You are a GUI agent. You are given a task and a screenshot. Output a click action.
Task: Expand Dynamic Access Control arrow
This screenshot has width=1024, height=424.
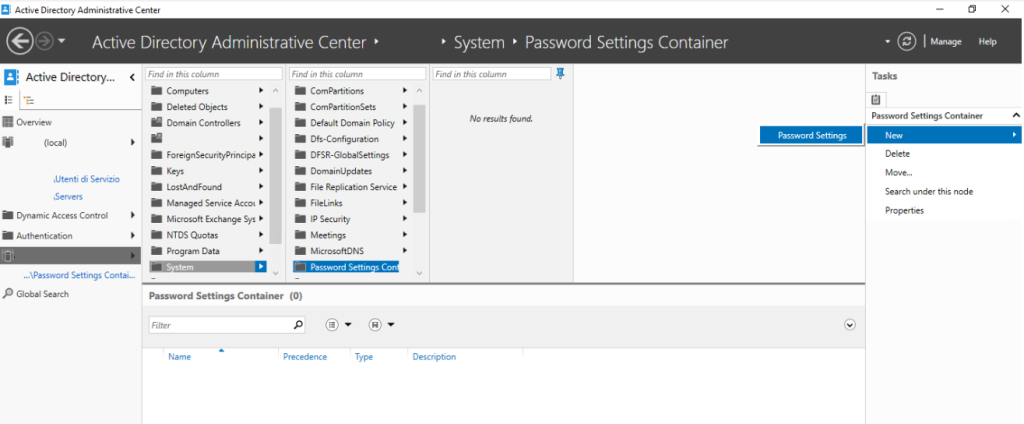[x=133, y=215]
